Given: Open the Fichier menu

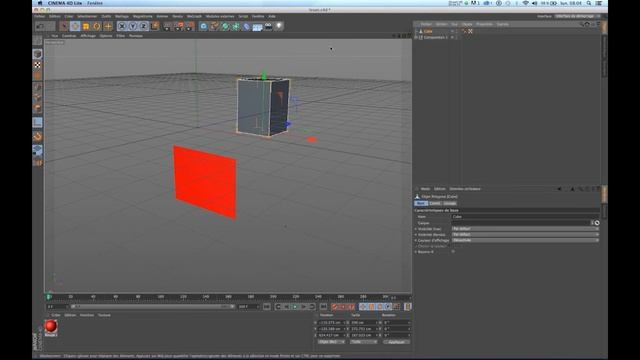Looking at the screenshot, I should tap(40, 16).
